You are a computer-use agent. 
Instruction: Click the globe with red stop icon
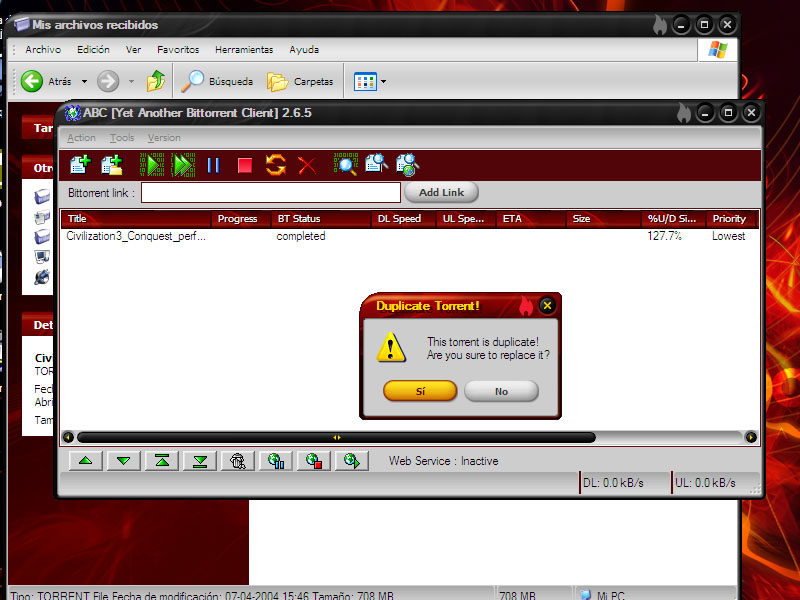click(x=314, y=460)
